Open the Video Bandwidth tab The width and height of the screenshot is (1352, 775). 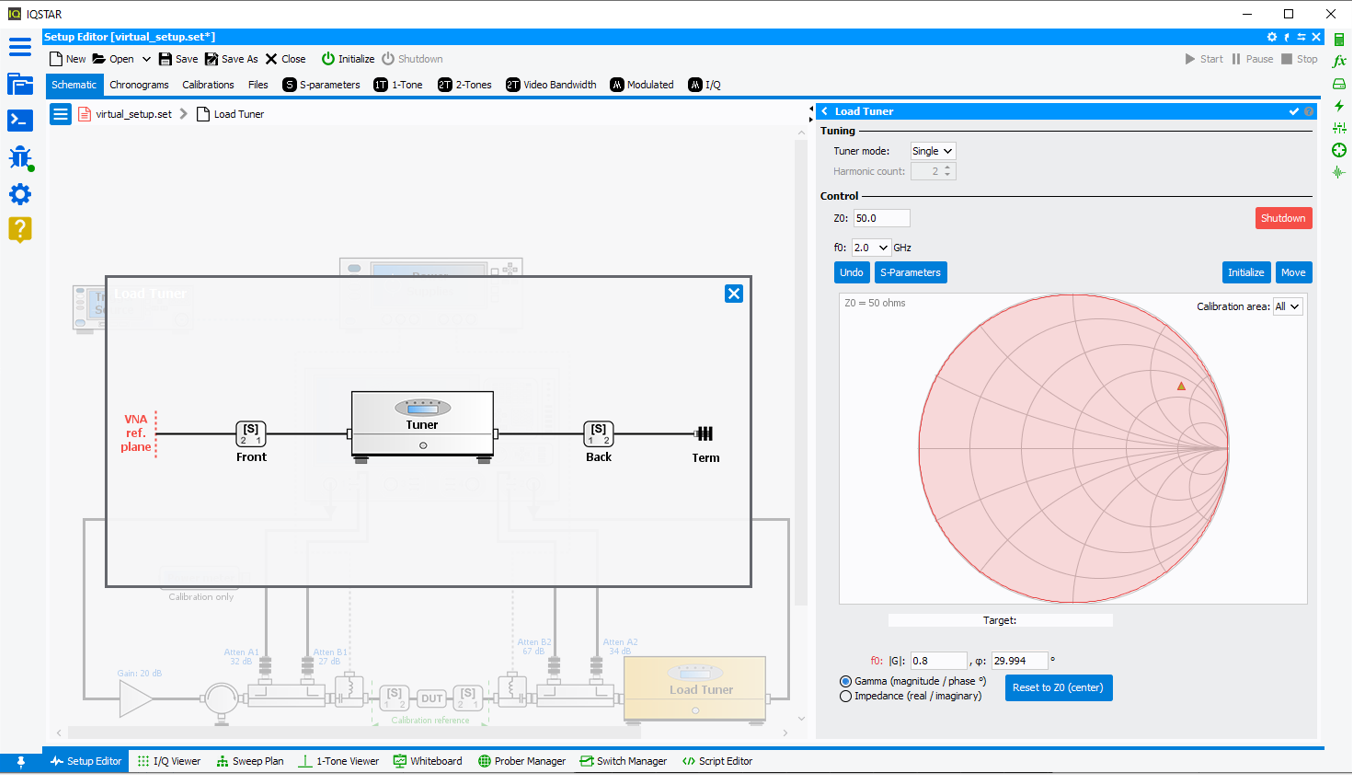[551, 85]
